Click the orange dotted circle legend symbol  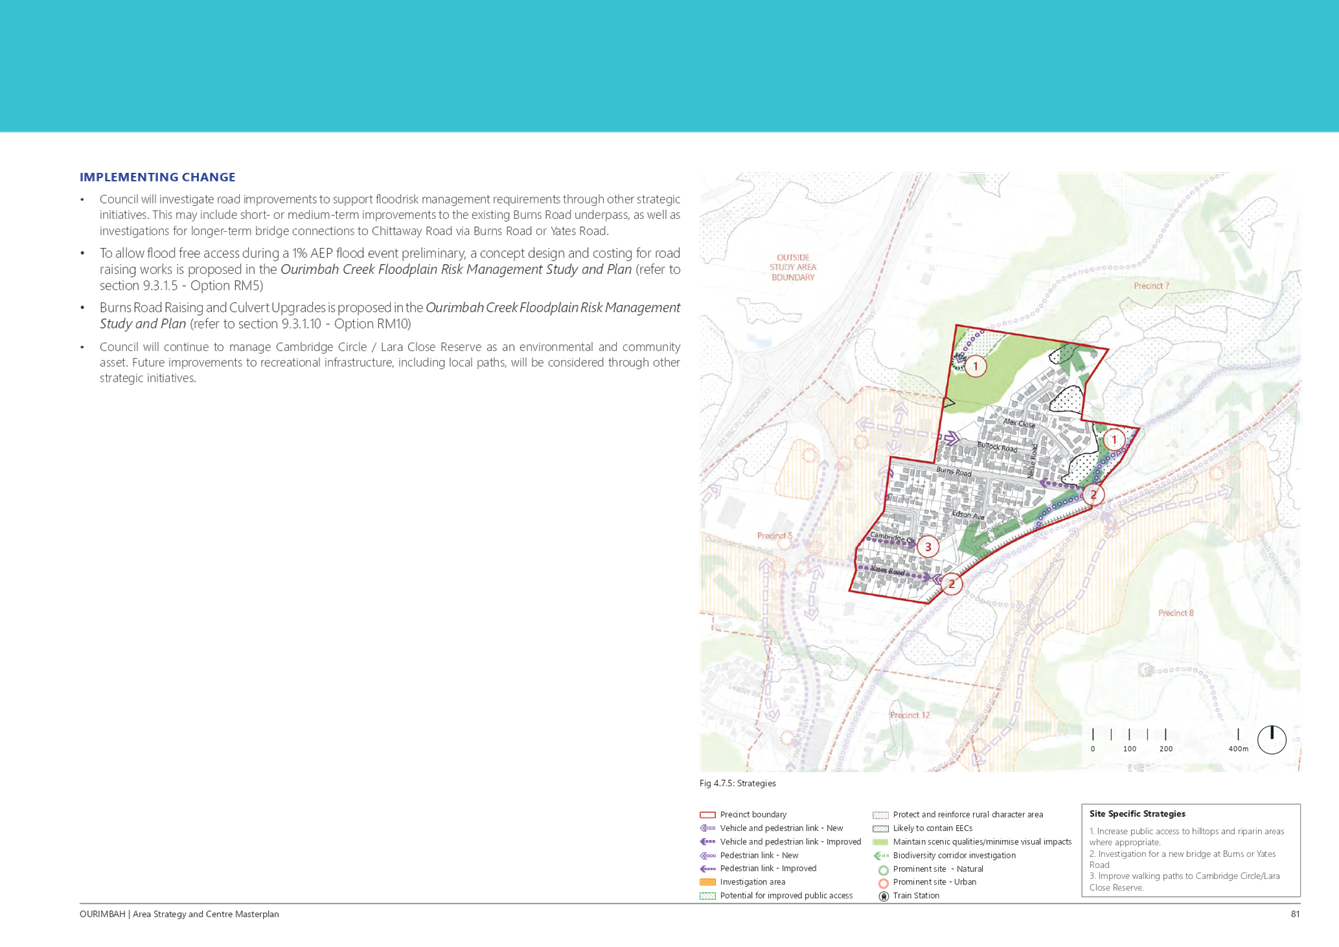(x=882, y=883)
